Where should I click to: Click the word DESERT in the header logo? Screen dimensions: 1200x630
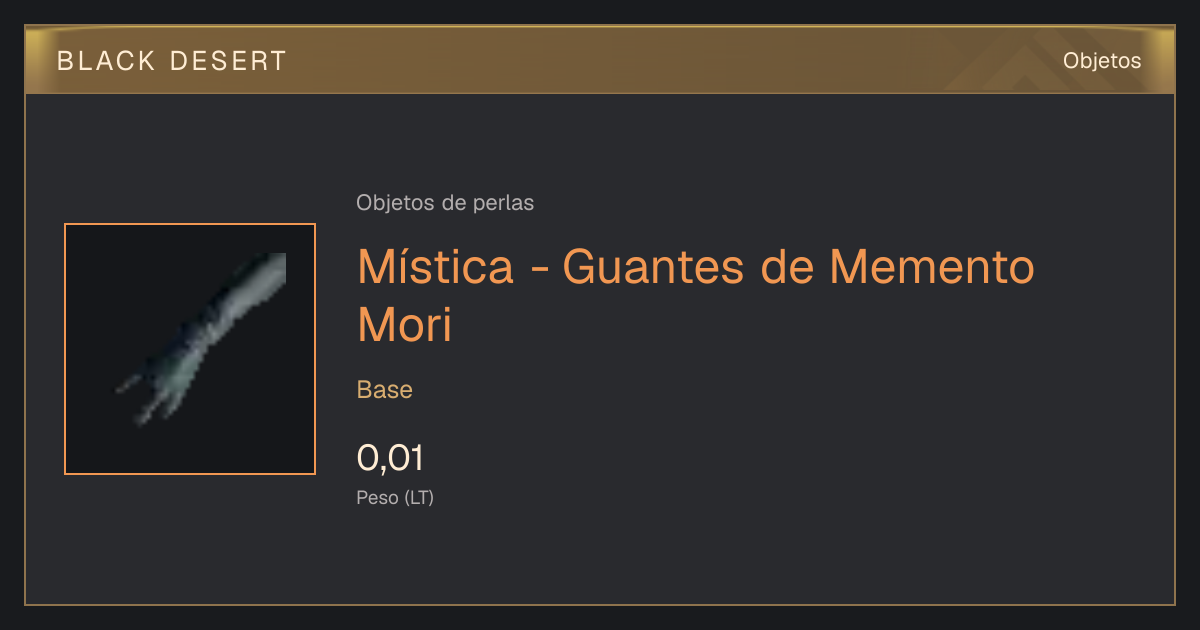pos(229,61)
